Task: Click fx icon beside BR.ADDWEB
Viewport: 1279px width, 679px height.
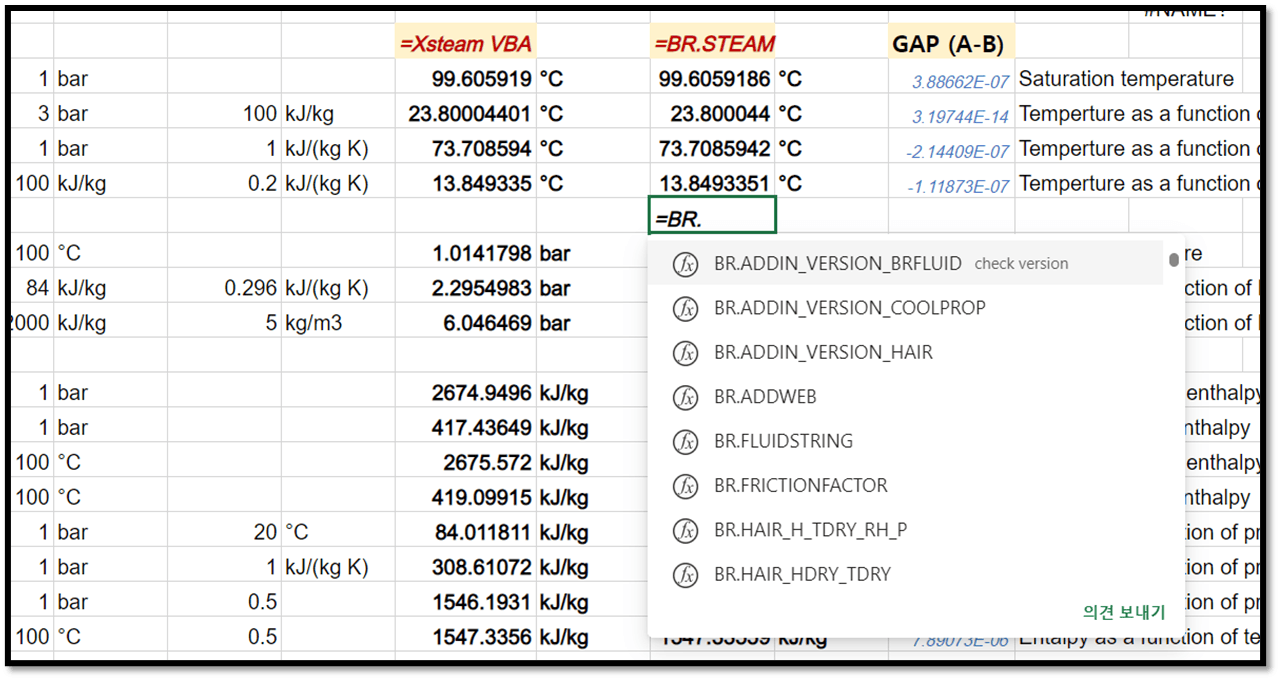Action: (x=685, y=397)
